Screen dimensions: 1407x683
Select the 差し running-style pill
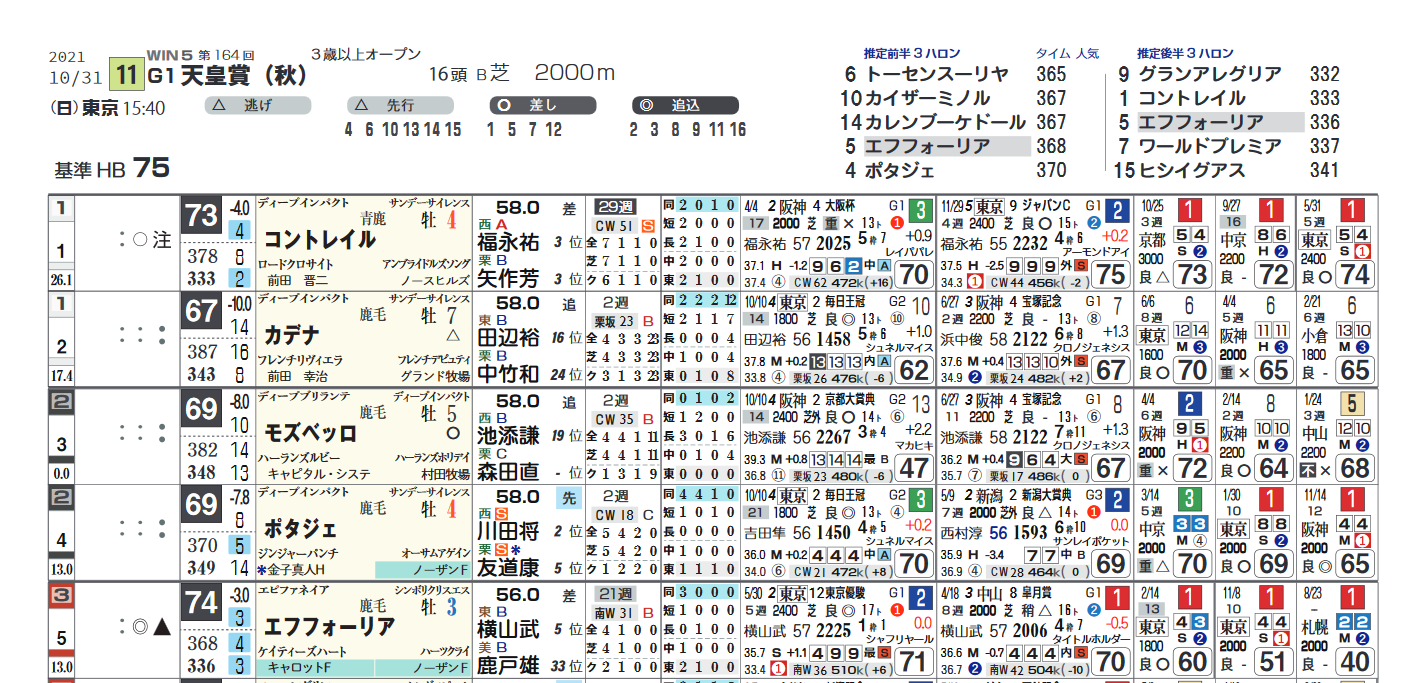(543, 105)
